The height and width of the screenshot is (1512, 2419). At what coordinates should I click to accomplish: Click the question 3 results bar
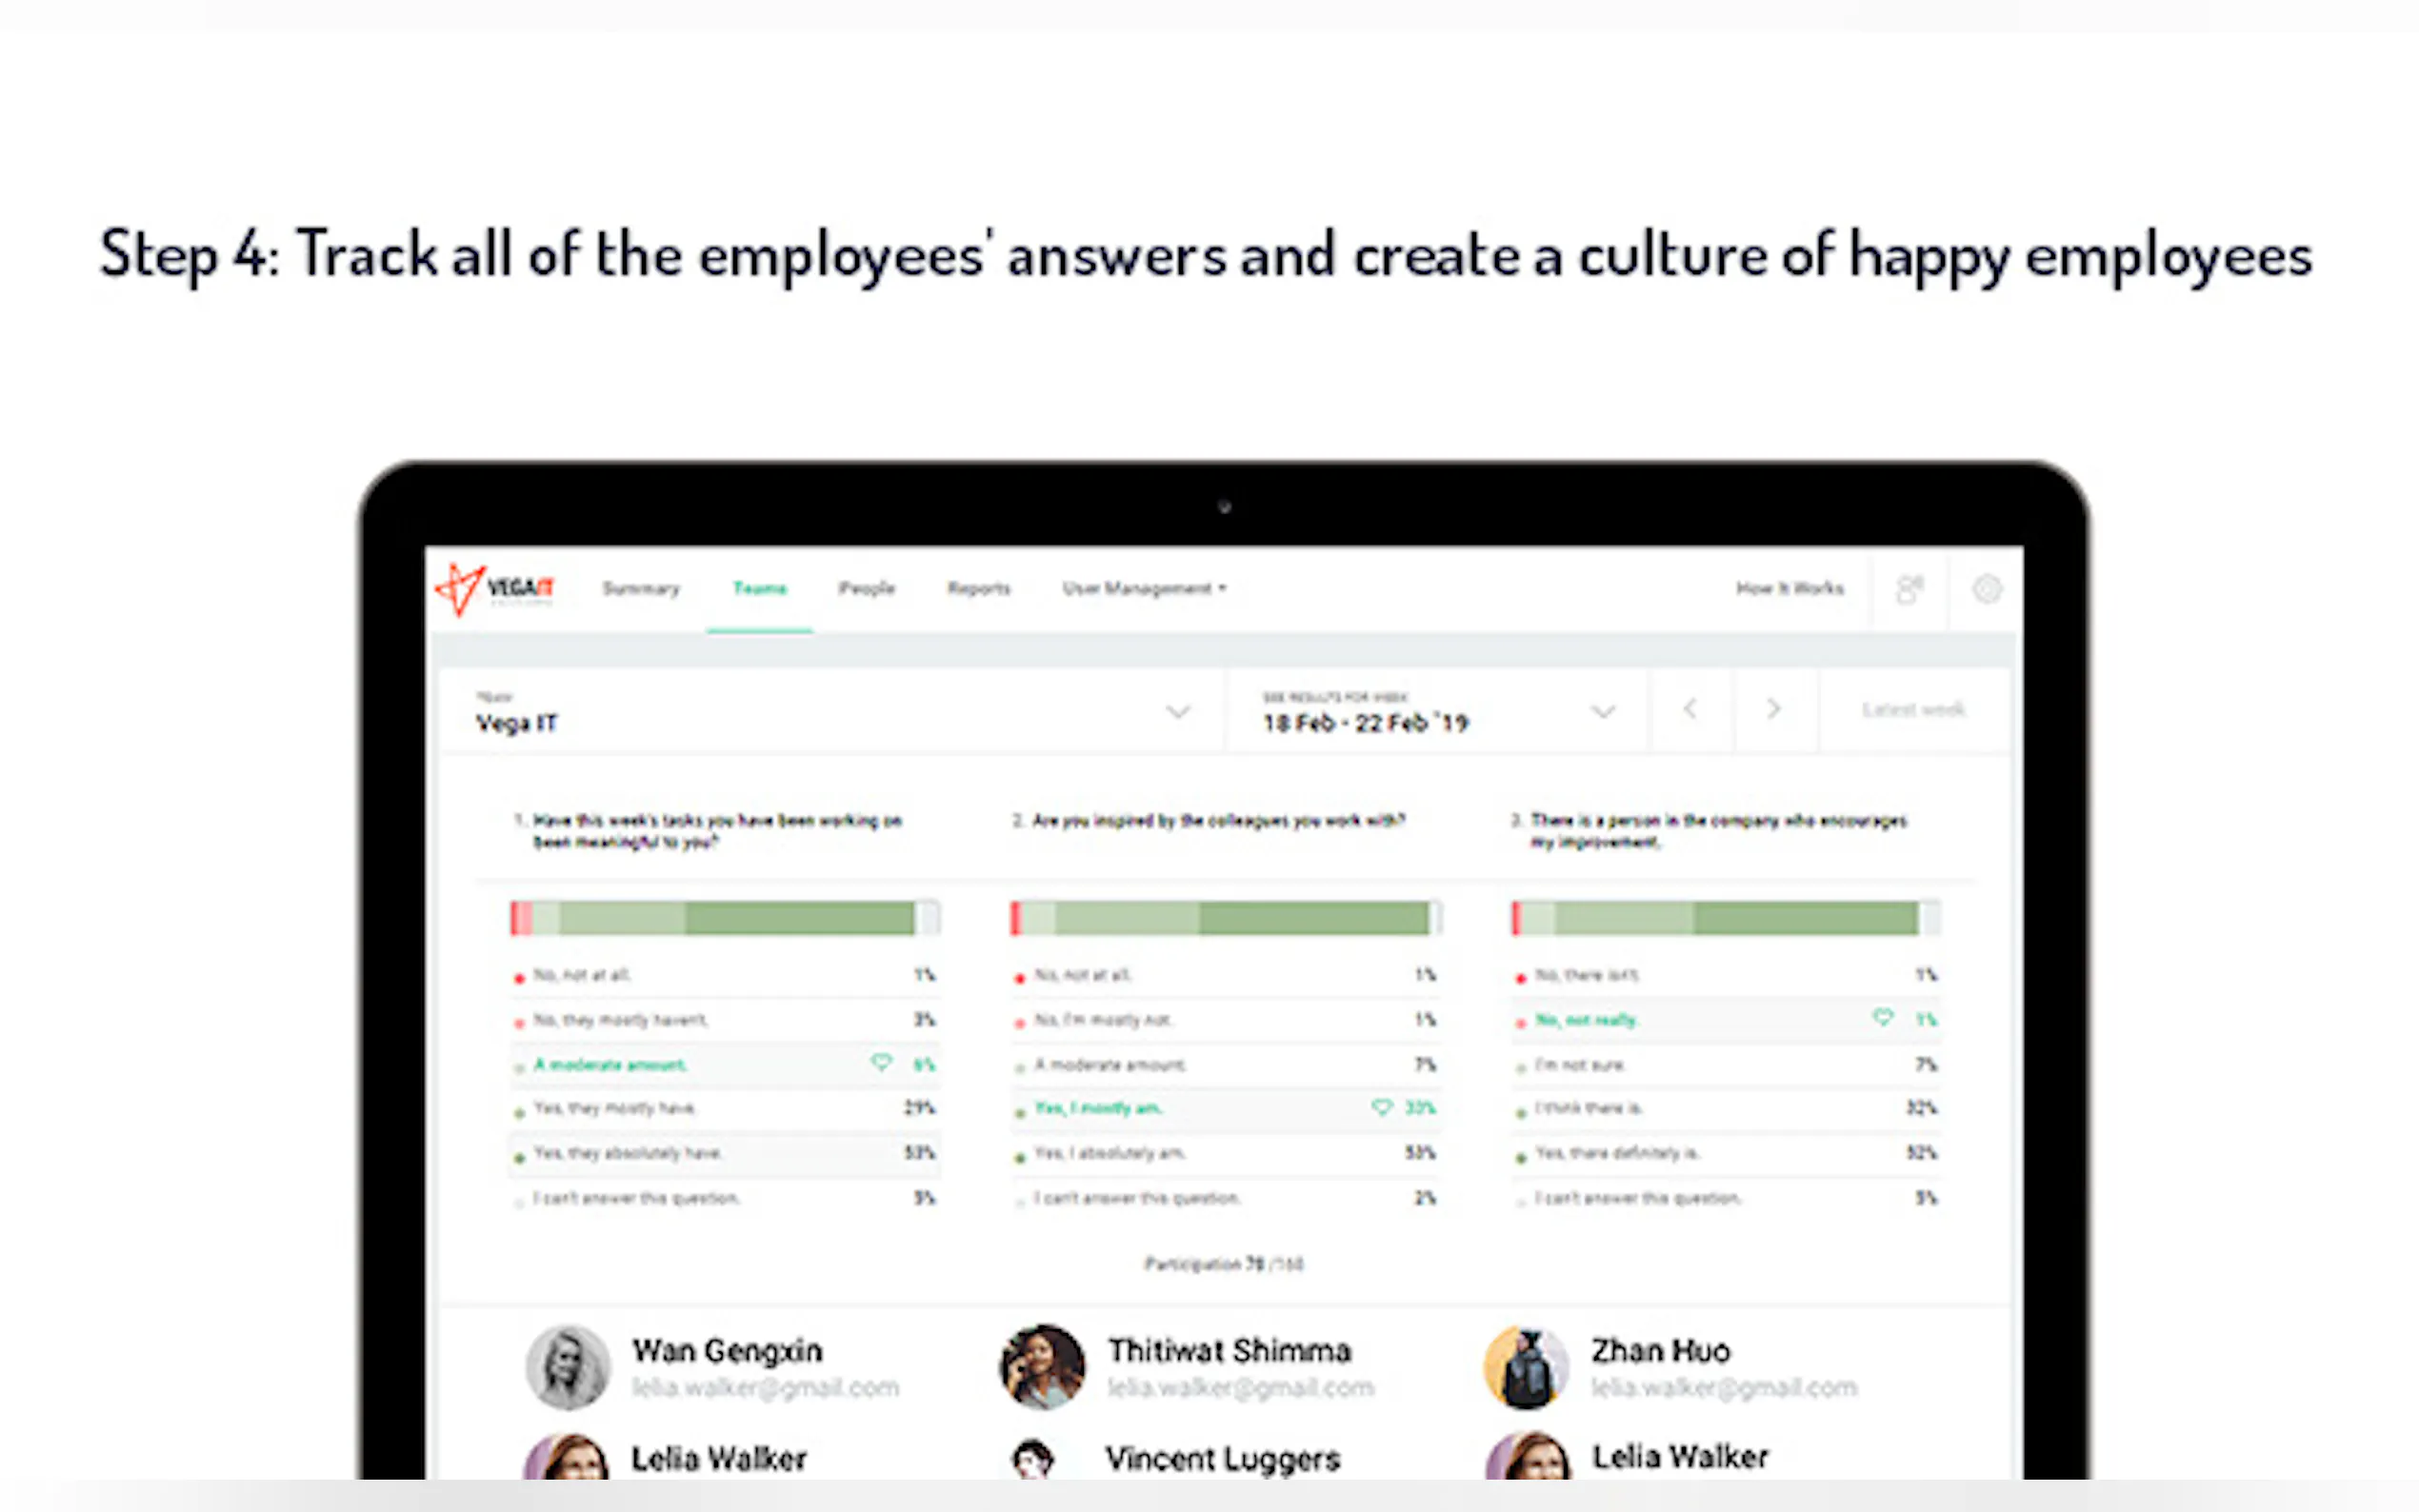(1726, 918)
